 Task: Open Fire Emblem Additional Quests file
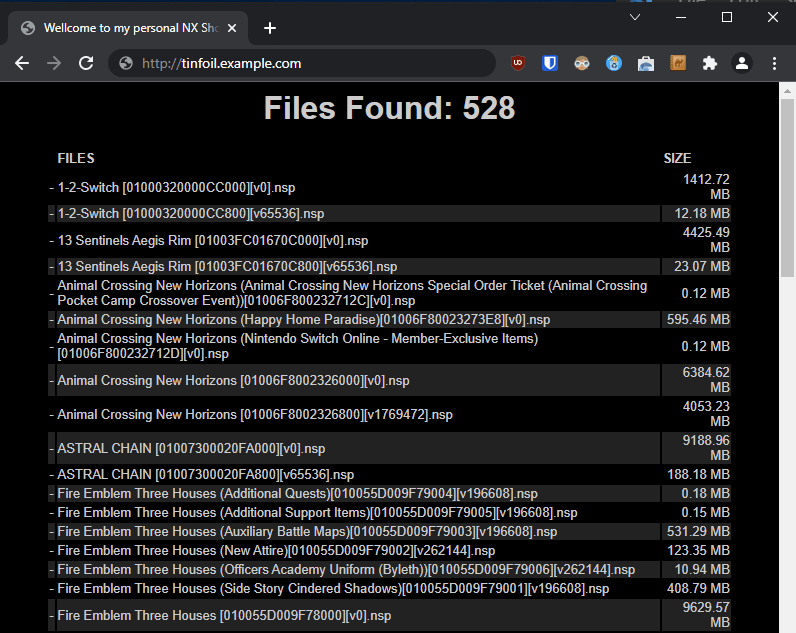(297, 493)
